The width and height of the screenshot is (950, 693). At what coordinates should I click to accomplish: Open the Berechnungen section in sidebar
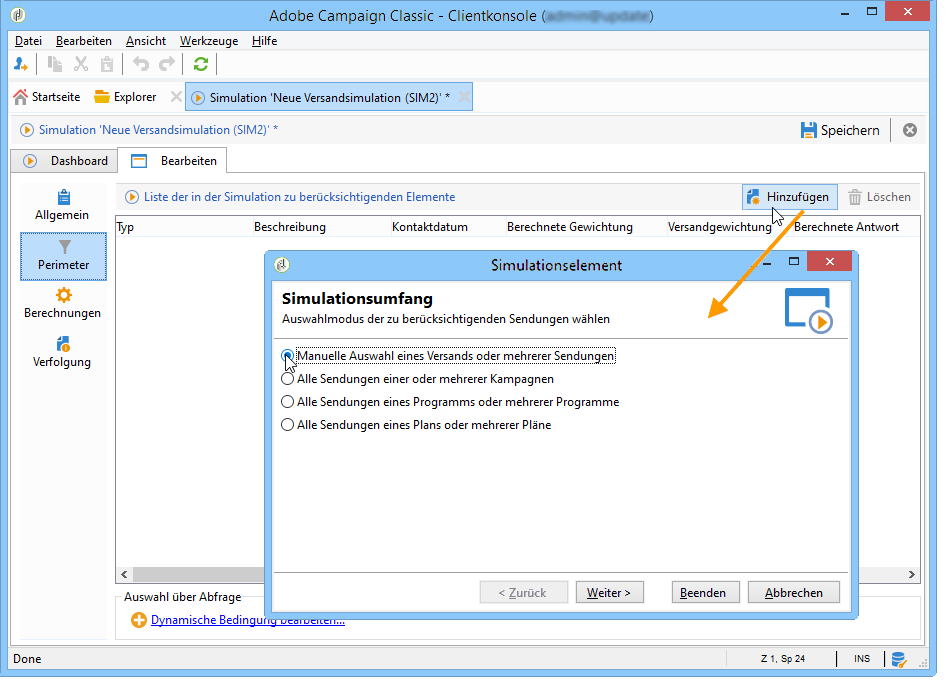[62, 303]
